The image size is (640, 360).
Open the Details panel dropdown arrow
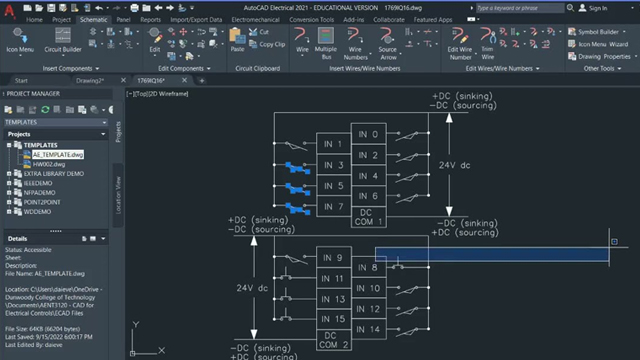click(103, 238)
